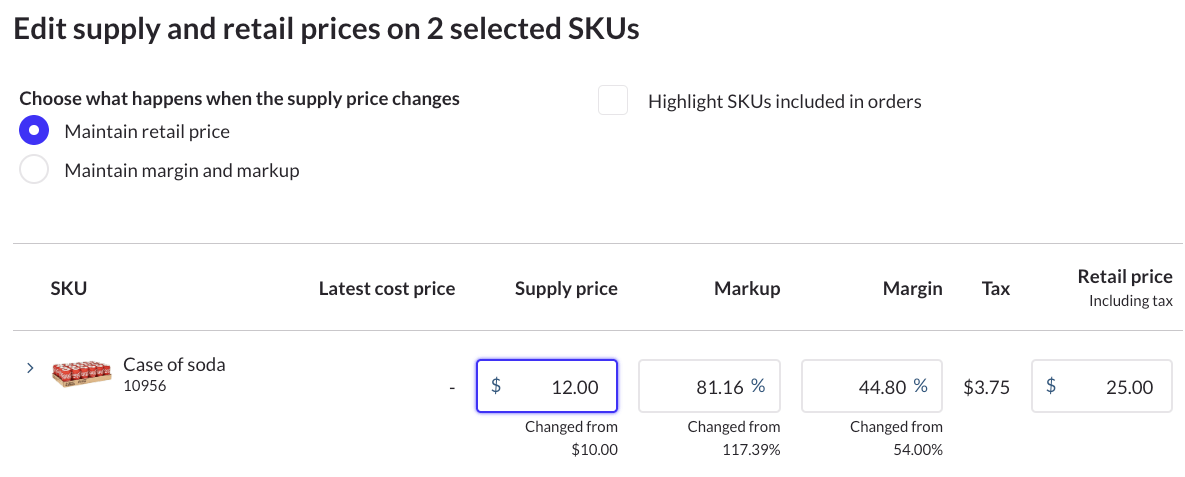Screen dimensions: 1185x477
Task: Choose Maintain margin and markup radio button
Action: pyautogui.click(x=35, y=170)
